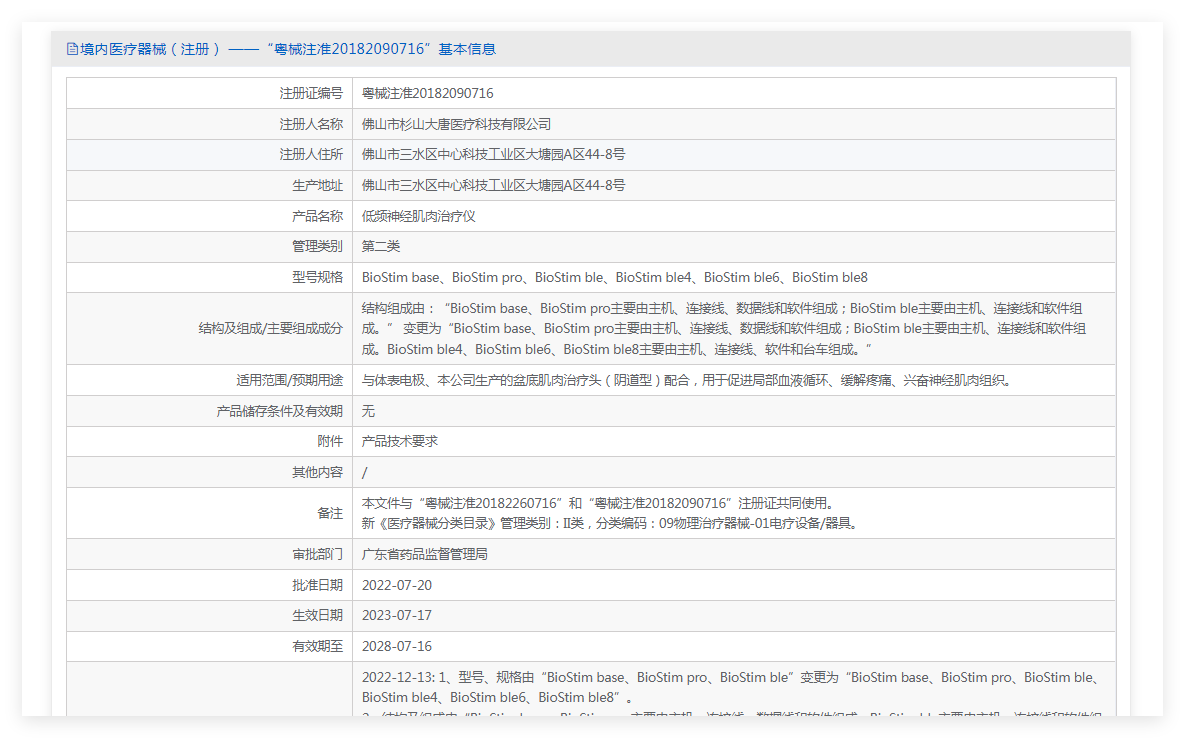Select approval date 2022-07-20

(397, 585)
